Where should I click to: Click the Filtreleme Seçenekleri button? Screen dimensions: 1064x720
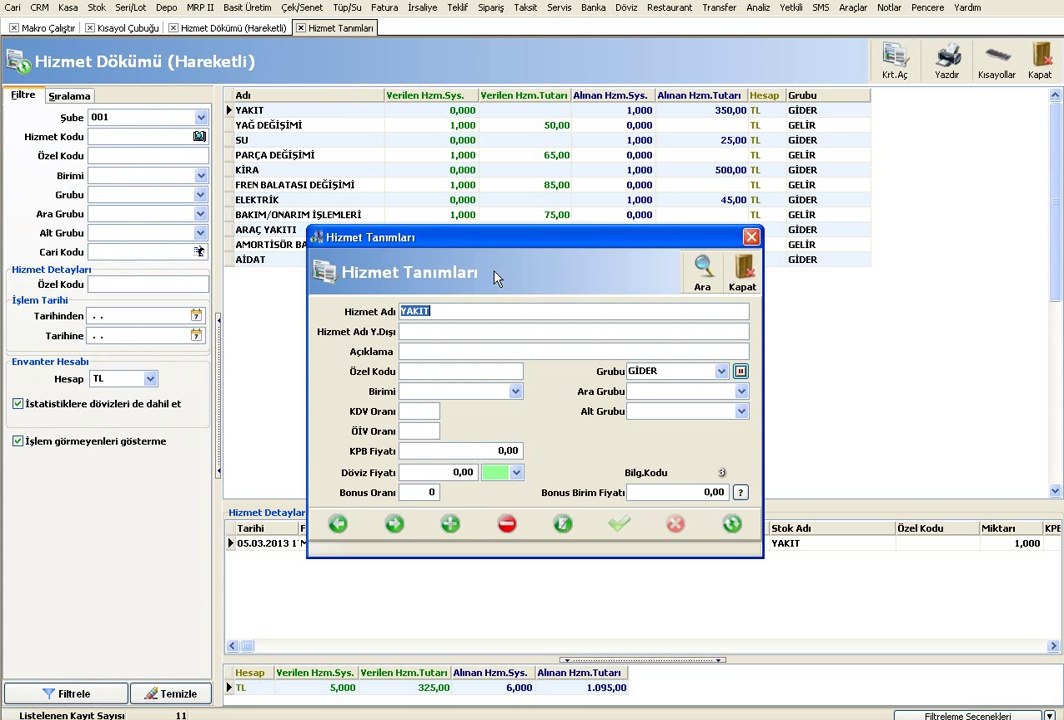[x=968, y=715]
